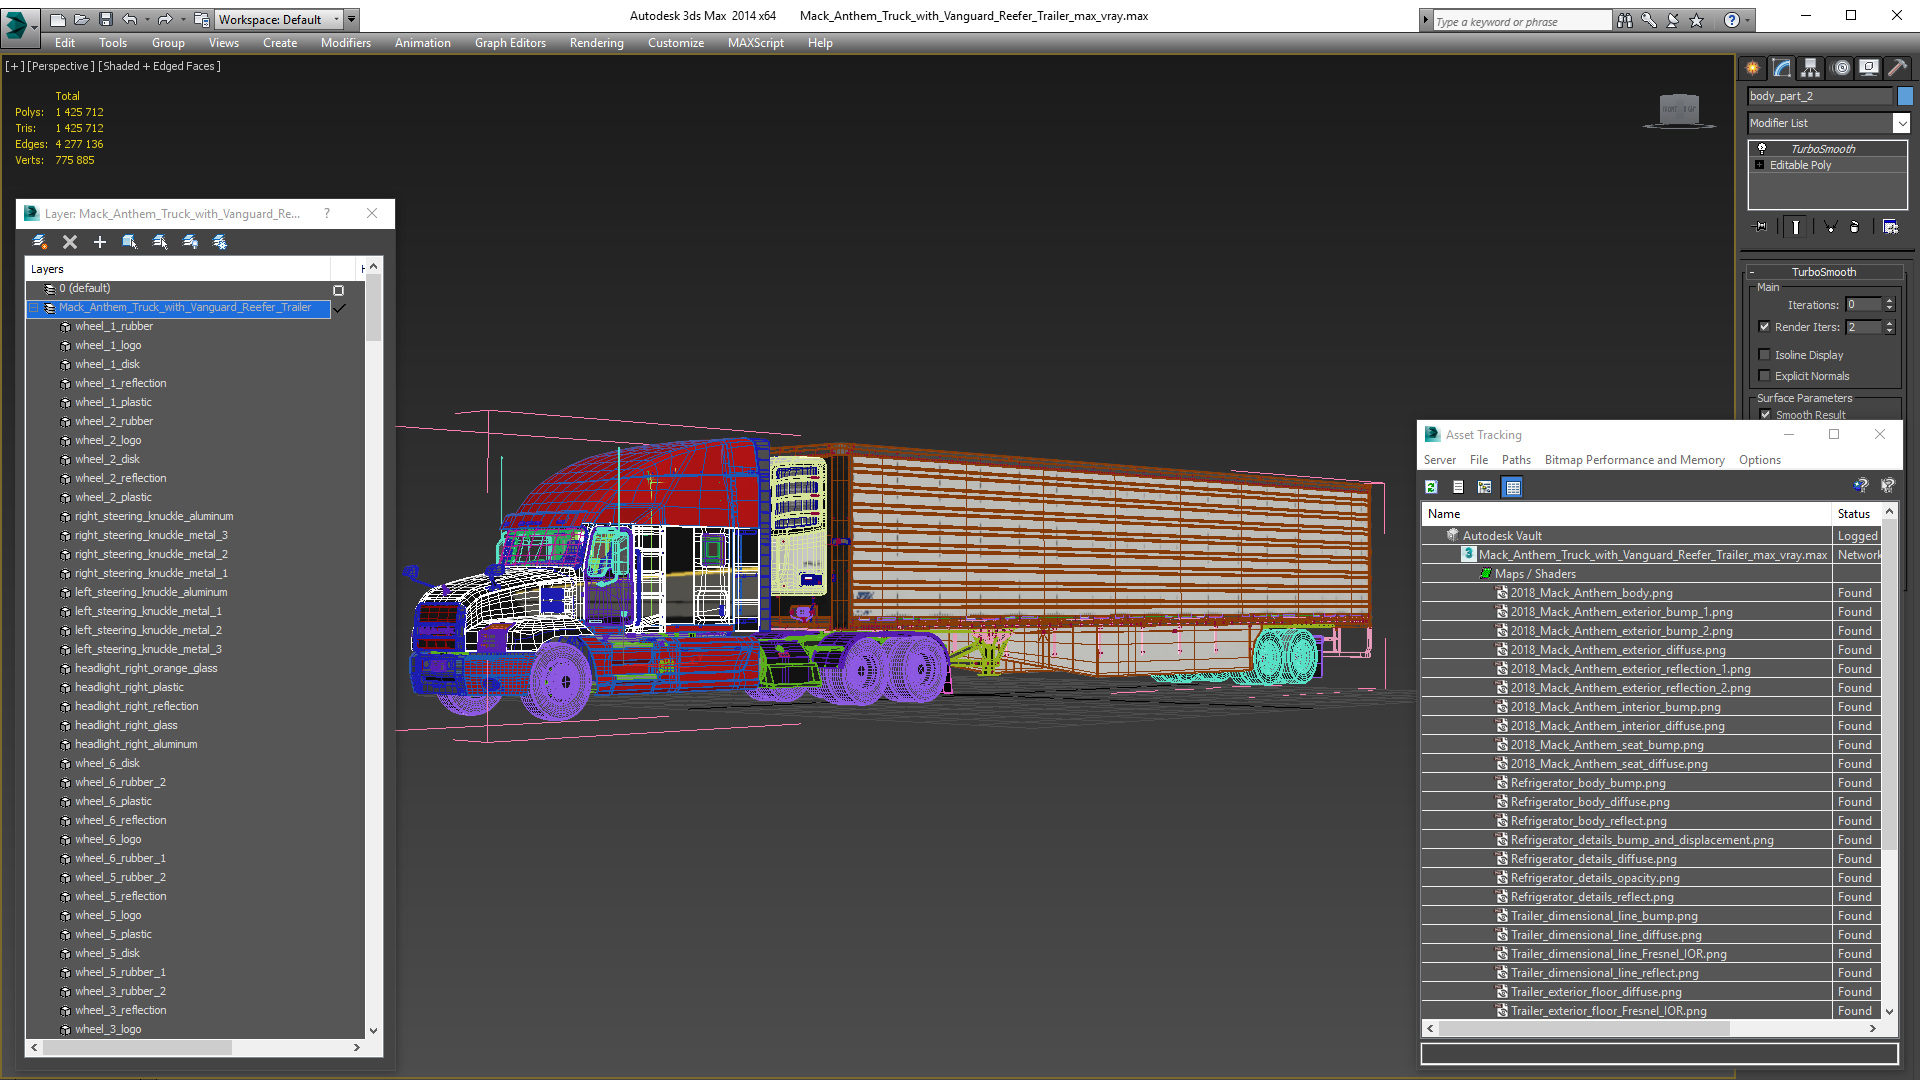Open the undo history dropdown arrow
The image size is (1920, 1080).
click(x=145, y=19)
